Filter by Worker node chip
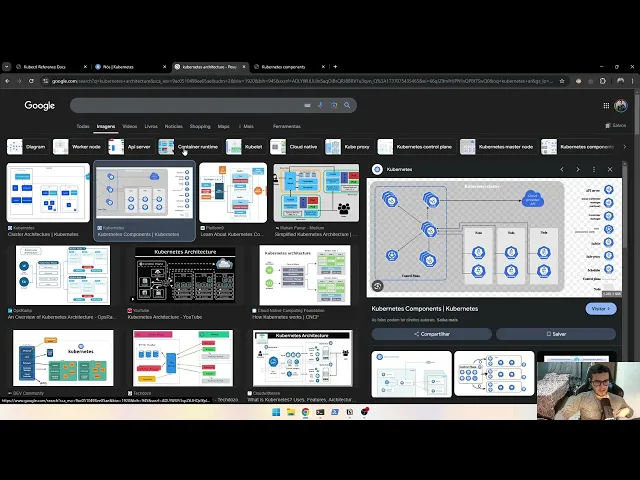Screen dimensions: 640x480 [78, 147]
